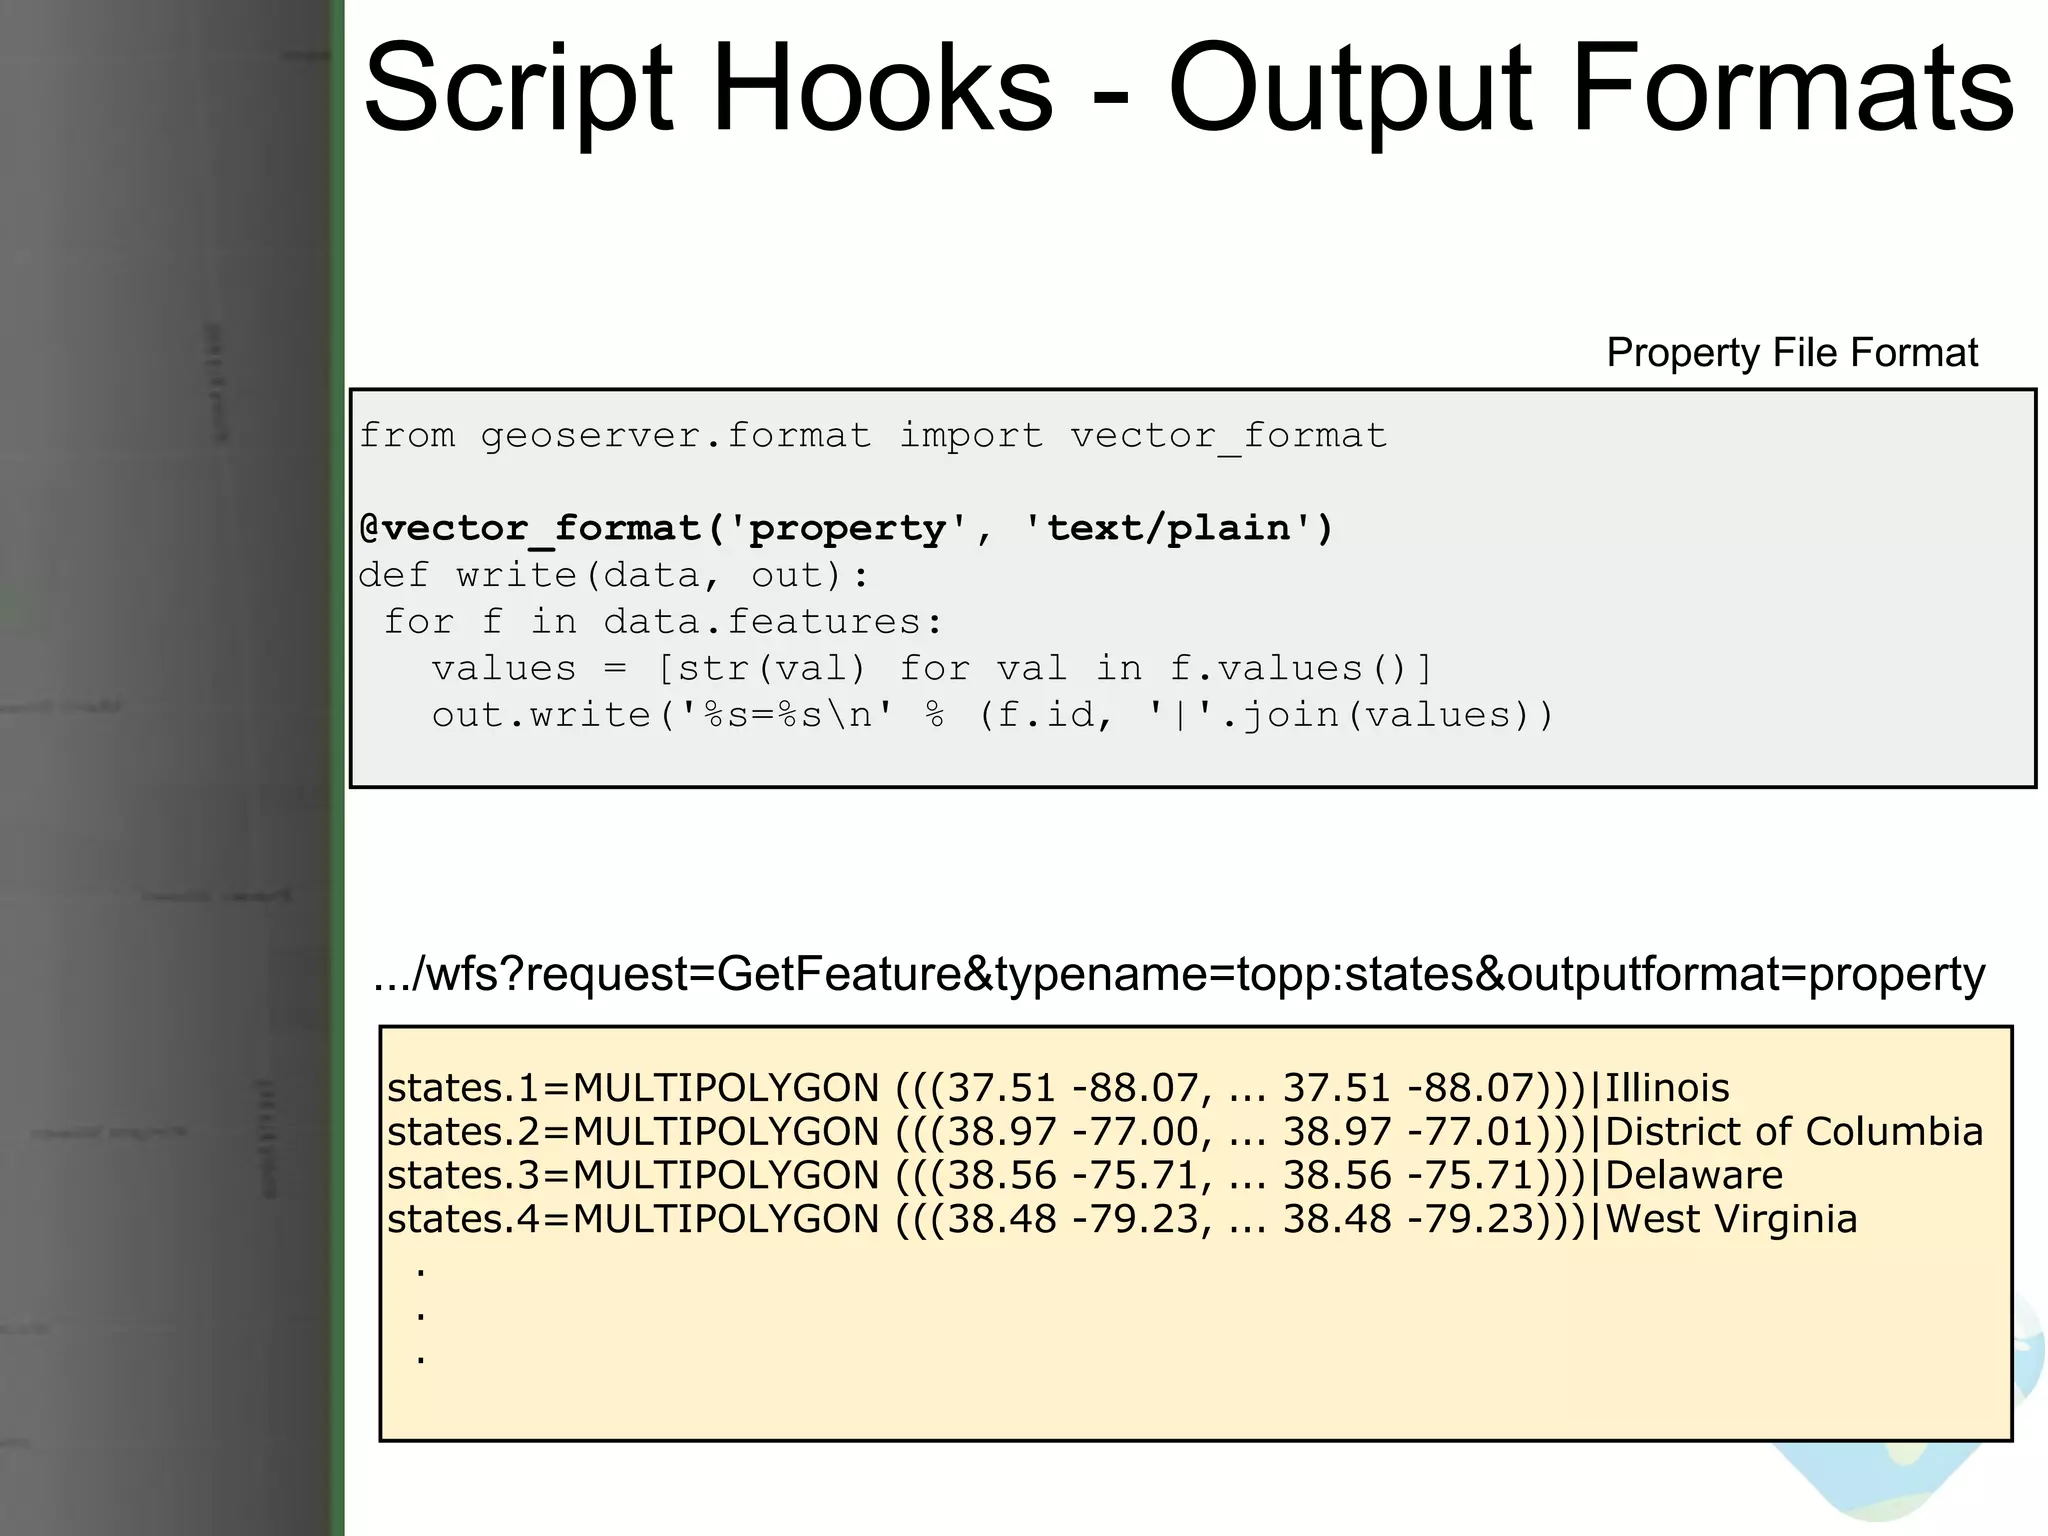This screenshot has height=1536, width=2048.
Task: Click the states.3 Delaware output line
Action: 1084,1175
